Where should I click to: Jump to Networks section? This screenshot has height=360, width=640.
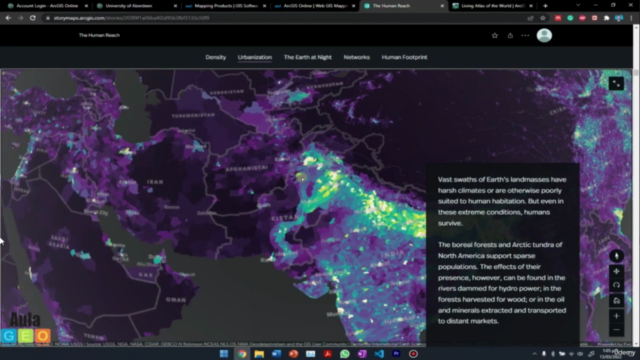pos(356,57)
